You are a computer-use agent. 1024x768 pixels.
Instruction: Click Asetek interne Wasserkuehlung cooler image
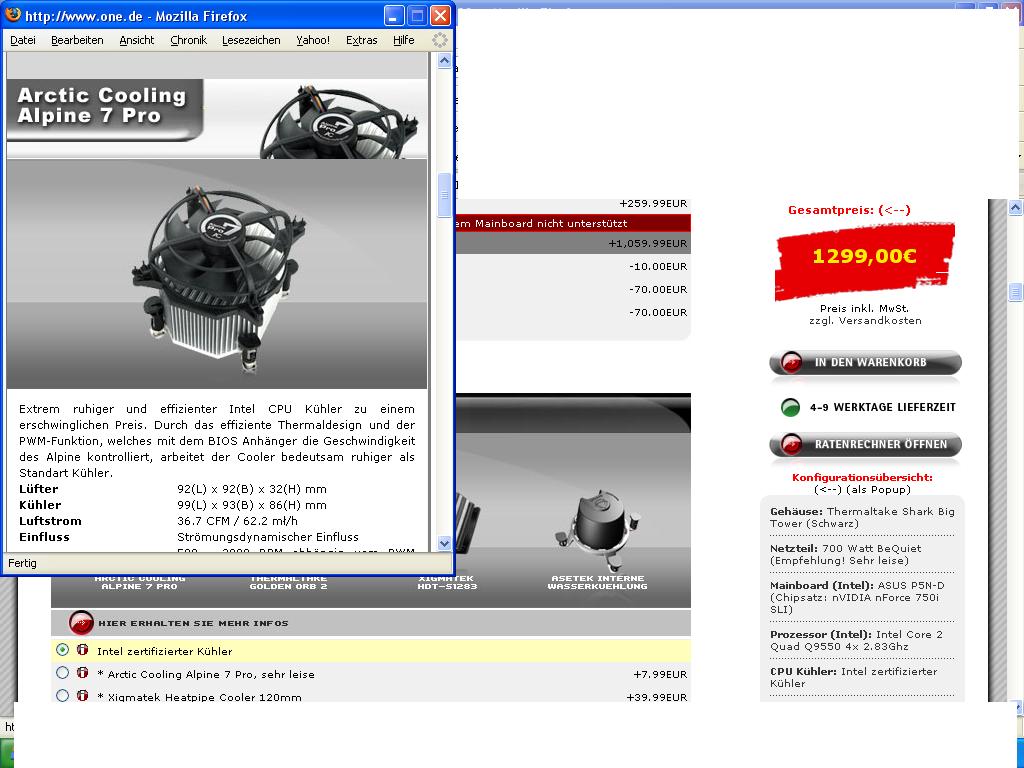[596, 530]
